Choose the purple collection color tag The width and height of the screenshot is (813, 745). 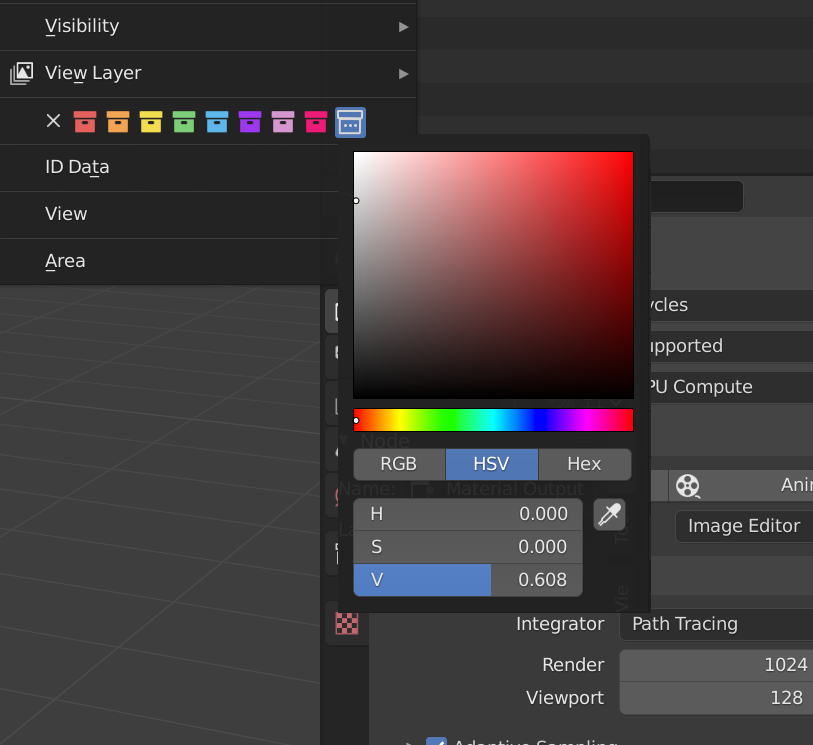click(250, 122)
